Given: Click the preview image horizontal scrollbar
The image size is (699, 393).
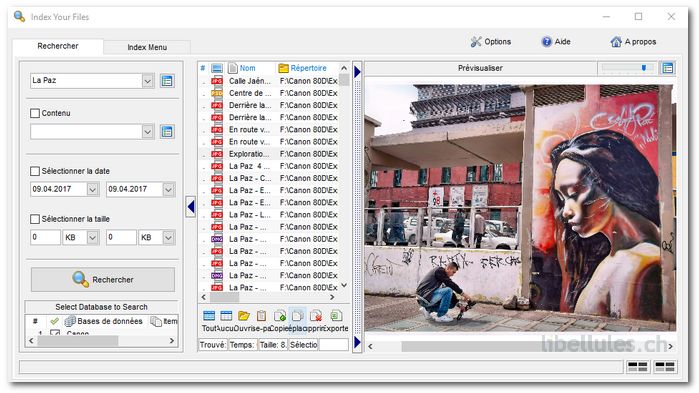Looking at the screenshot, I should [x=520, y=346].
